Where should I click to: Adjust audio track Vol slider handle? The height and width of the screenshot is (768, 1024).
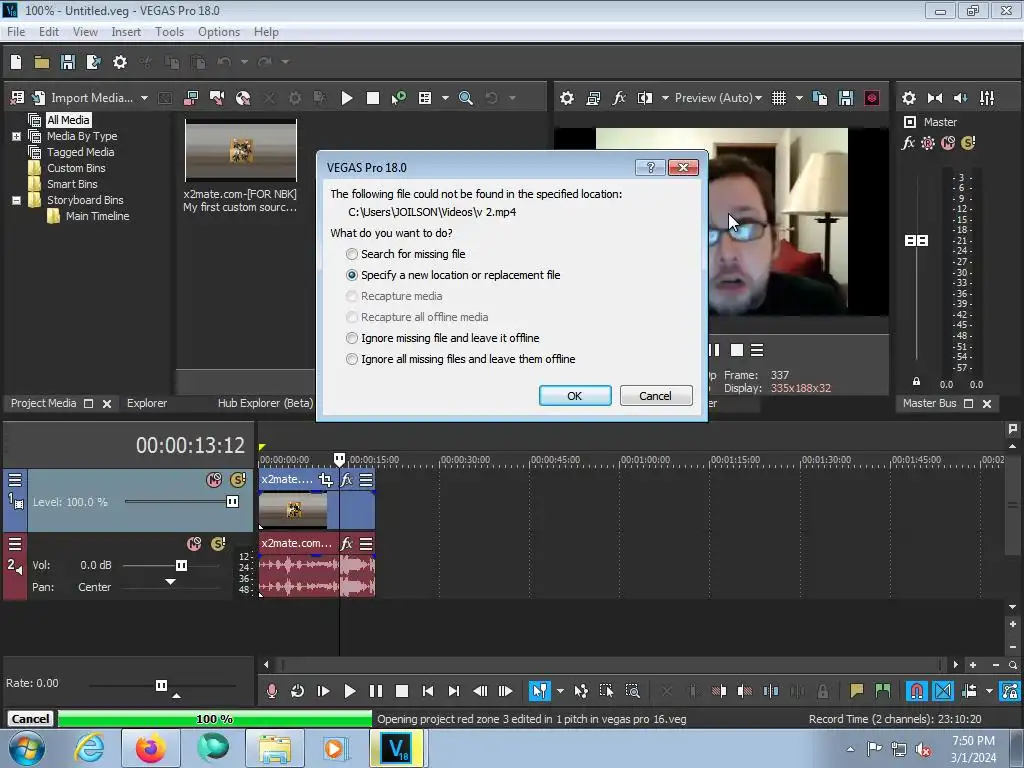point(182,566)
